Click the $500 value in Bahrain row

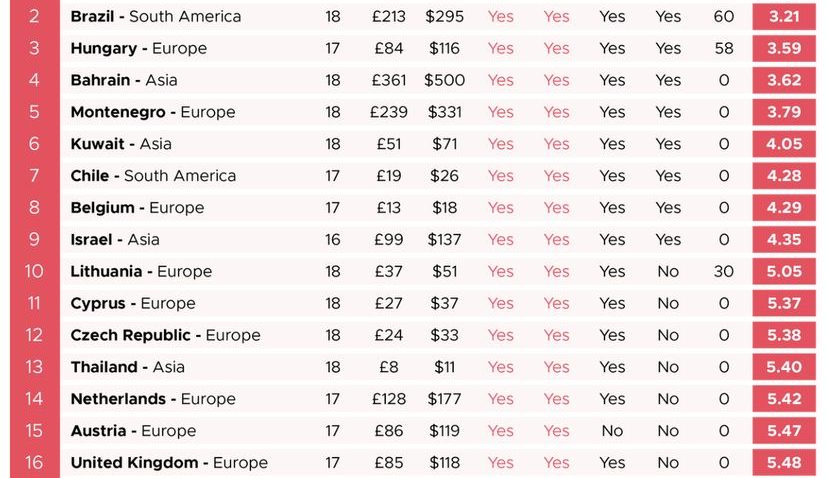click(x=444, y=80)
